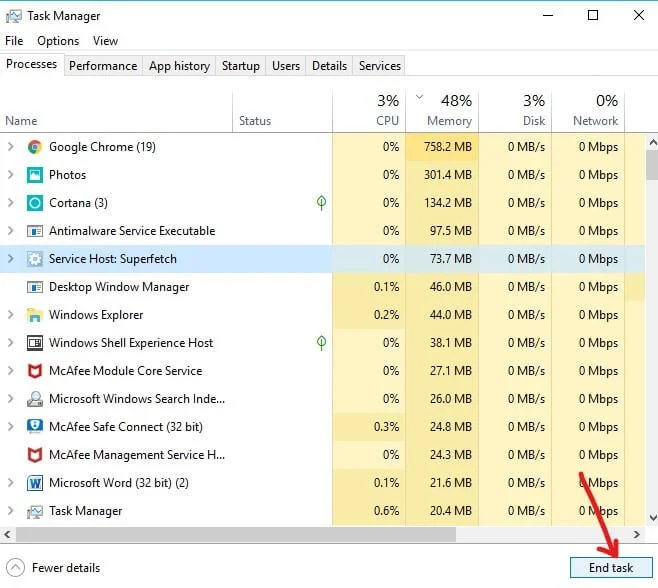The height and width of the screenshot is (588, 658).
Task: Click the Microsoft Windows Search Indexer icon
Action: click(x=35, y=399)
